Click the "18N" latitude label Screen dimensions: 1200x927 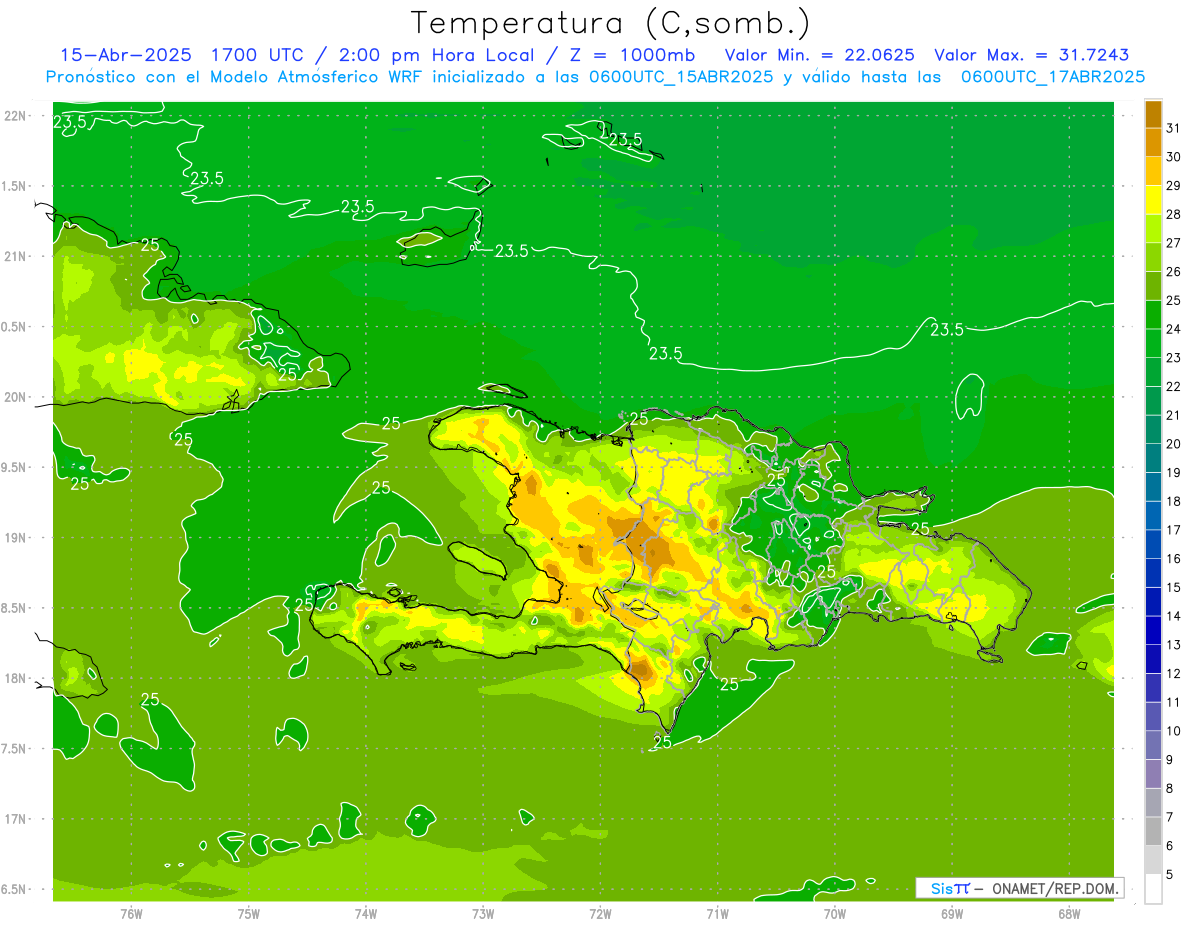(x=16, y=678)
